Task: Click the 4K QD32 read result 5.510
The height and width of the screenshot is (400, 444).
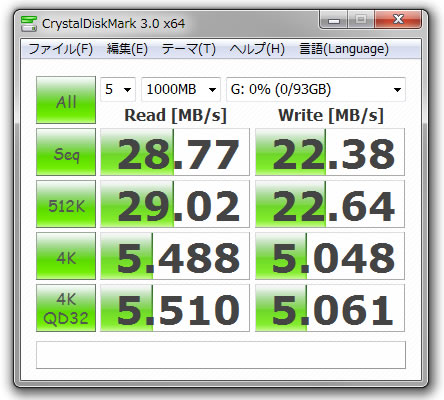Action: (x=175, y=308)
